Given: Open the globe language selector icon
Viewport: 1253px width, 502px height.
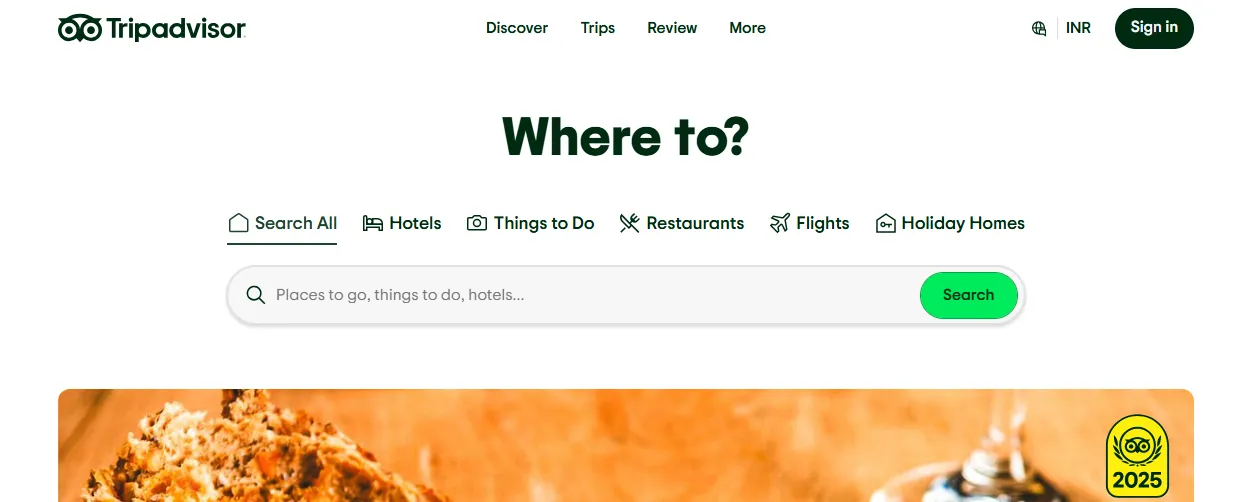Looking at the screenshot, I should coord(1039,28).
